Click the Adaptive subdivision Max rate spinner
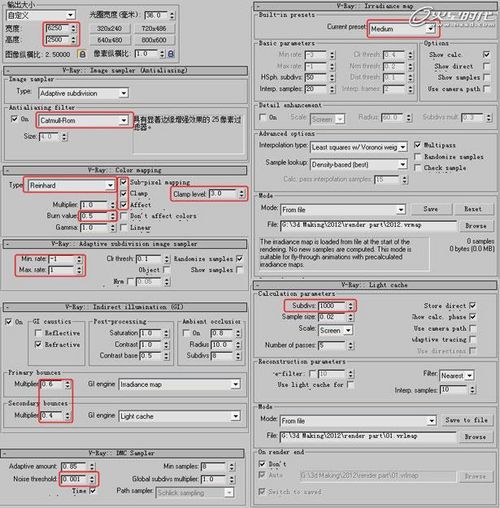Screen dimensions: 500x508 coord(79,270)
